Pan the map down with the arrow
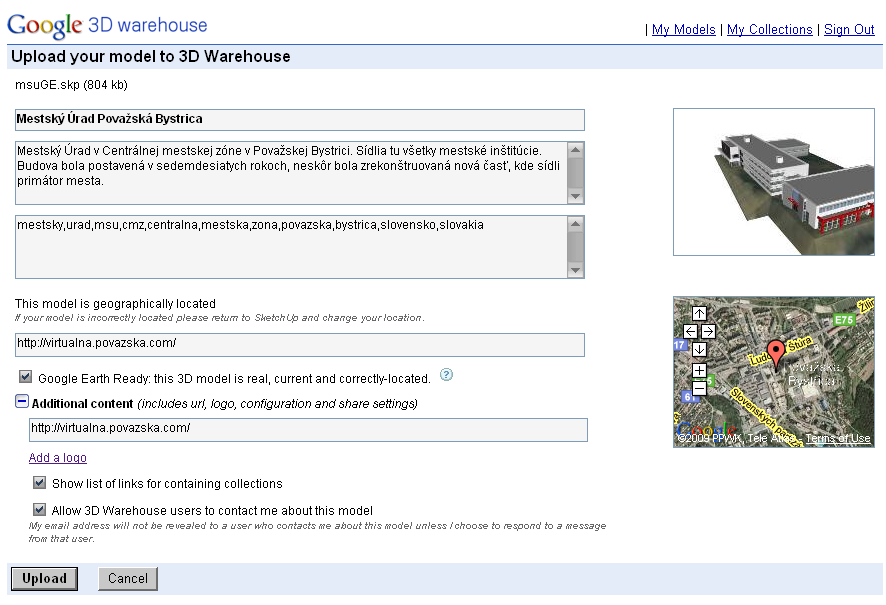 [699, 350]
